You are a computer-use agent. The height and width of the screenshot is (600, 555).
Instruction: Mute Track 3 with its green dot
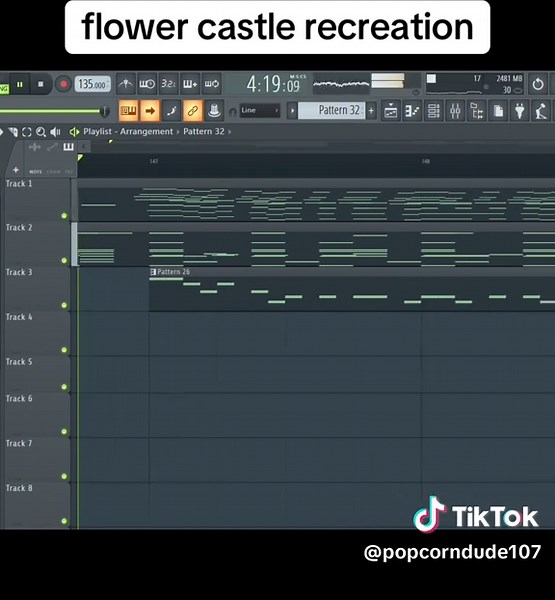tap(64, 305)
